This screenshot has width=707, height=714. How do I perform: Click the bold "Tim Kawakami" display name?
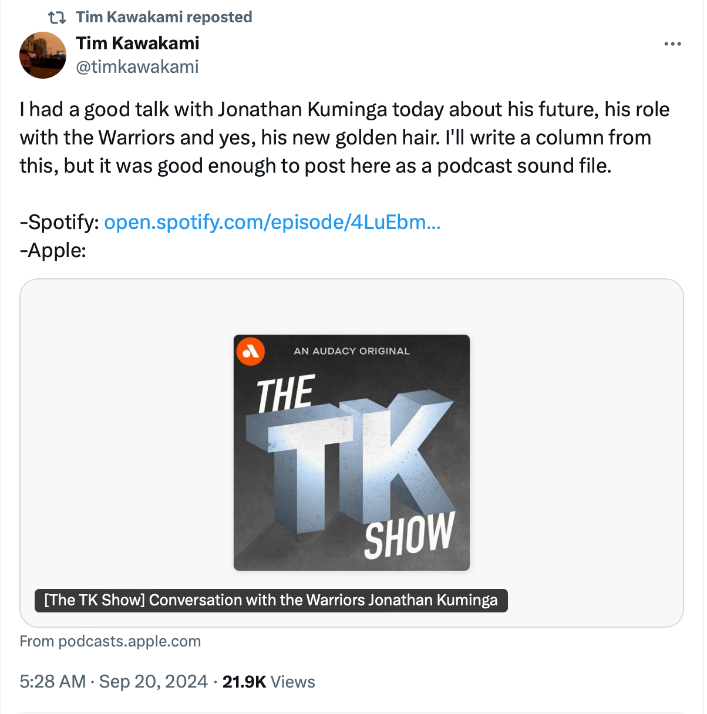[137, 43]
